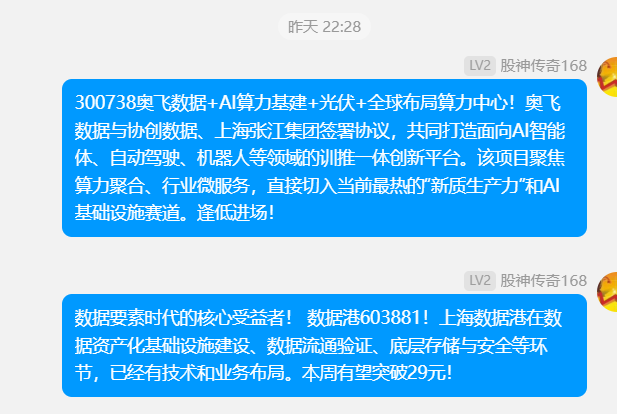Click the text 逢低进场! in the first message
617x414 pixels.
(x=235, y=213)
